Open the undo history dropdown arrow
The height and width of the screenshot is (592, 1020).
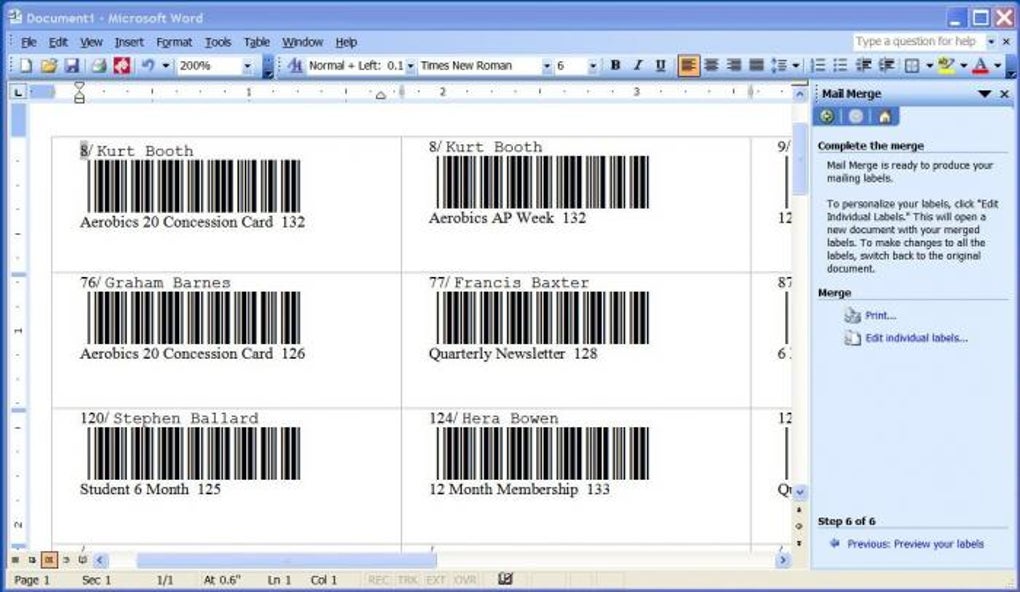click(x=165, y=66)
